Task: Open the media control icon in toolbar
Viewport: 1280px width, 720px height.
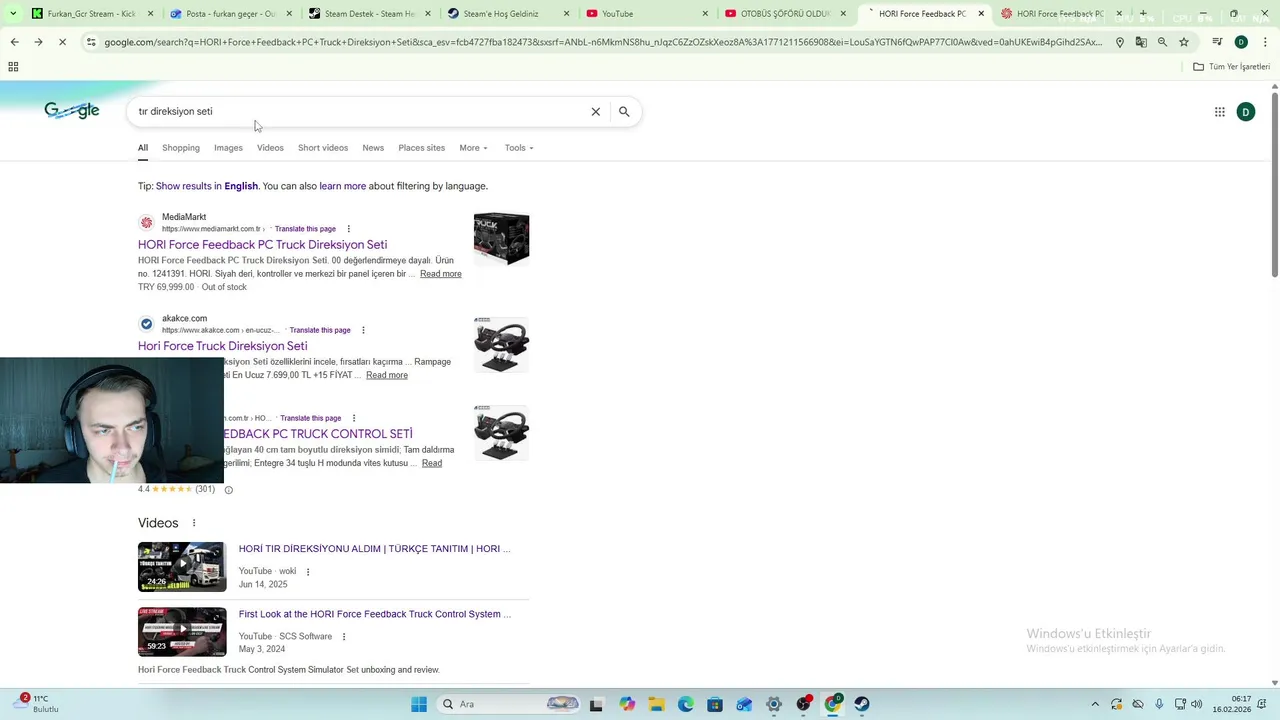Action: [x=1217, y=42]
